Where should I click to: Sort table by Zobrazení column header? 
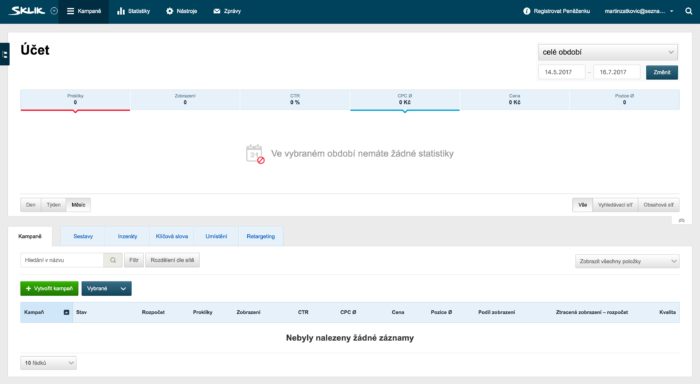(248, 312)
